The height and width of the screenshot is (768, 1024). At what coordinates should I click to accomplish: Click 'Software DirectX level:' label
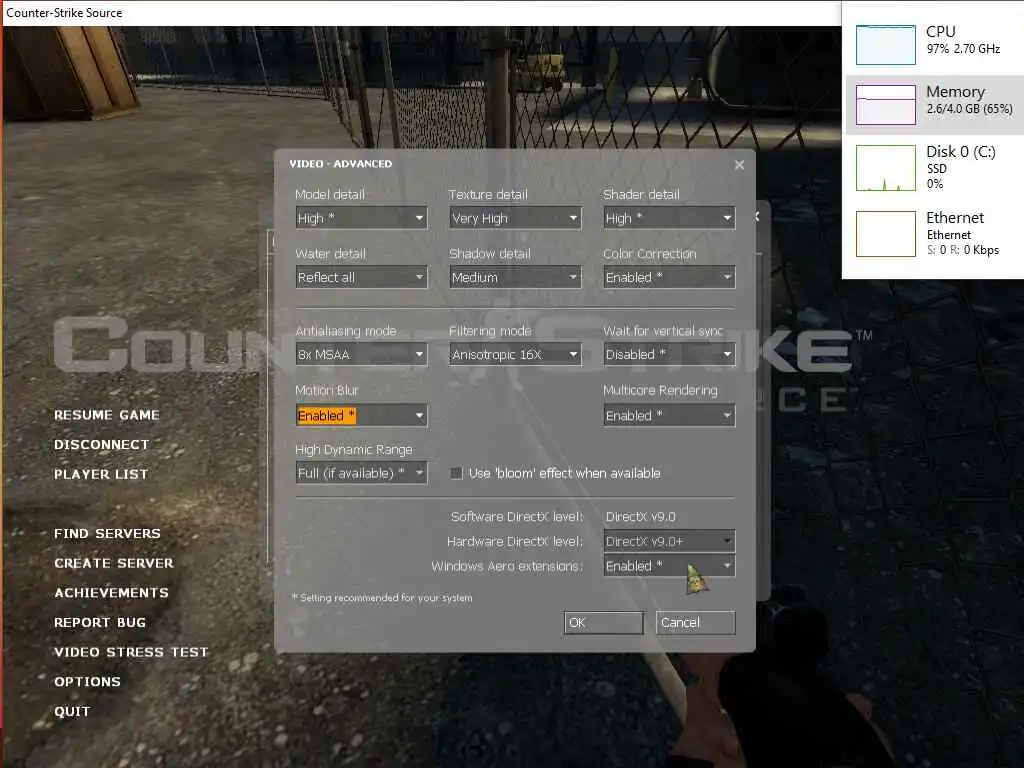point(517,517)
